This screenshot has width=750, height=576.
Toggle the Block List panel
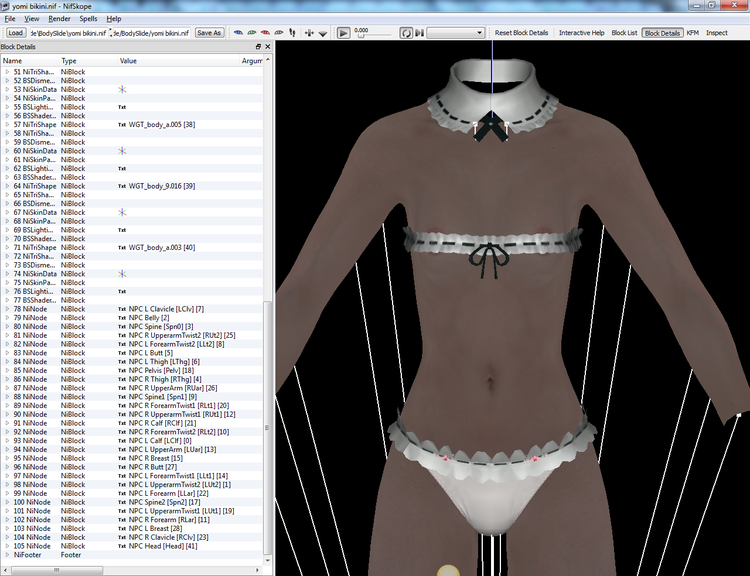pyautogui.click(x=624, y=33)
